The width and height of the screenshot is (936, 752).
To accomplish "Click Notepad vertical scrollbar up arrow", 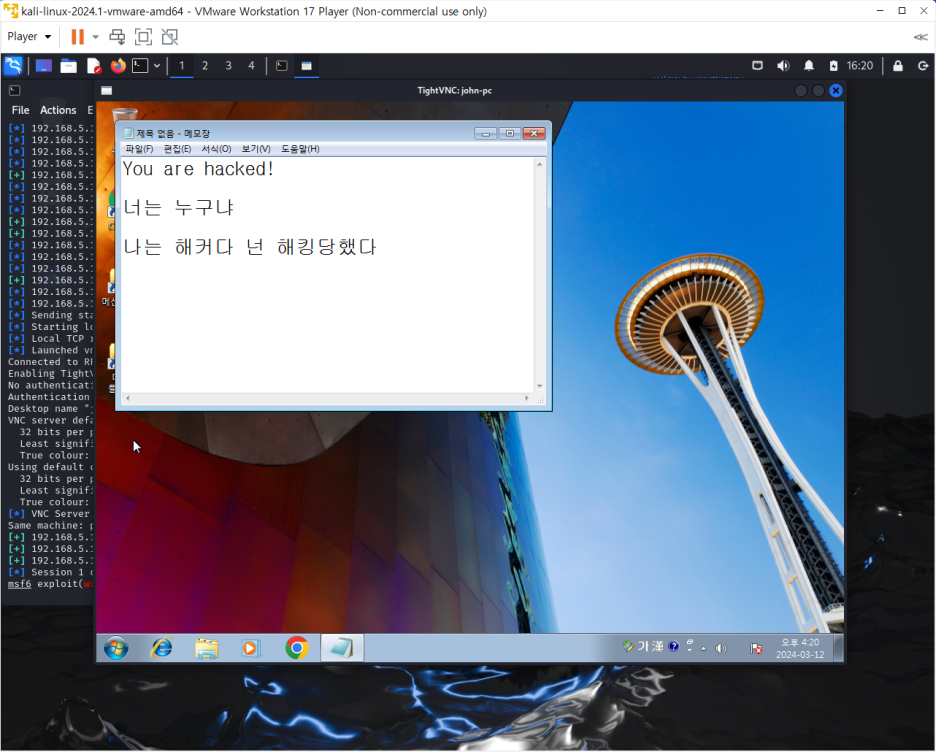I will pyautogui.click(x=540, y=164).
